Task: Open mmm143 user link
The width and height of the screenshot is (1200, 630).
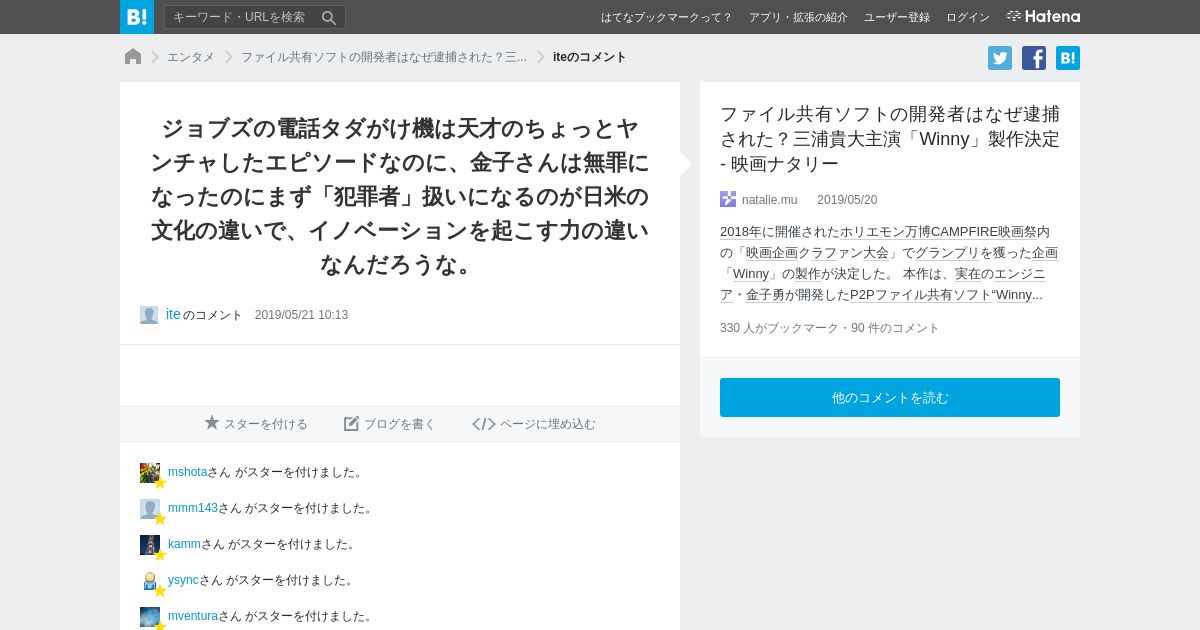Action: point(193,508)
